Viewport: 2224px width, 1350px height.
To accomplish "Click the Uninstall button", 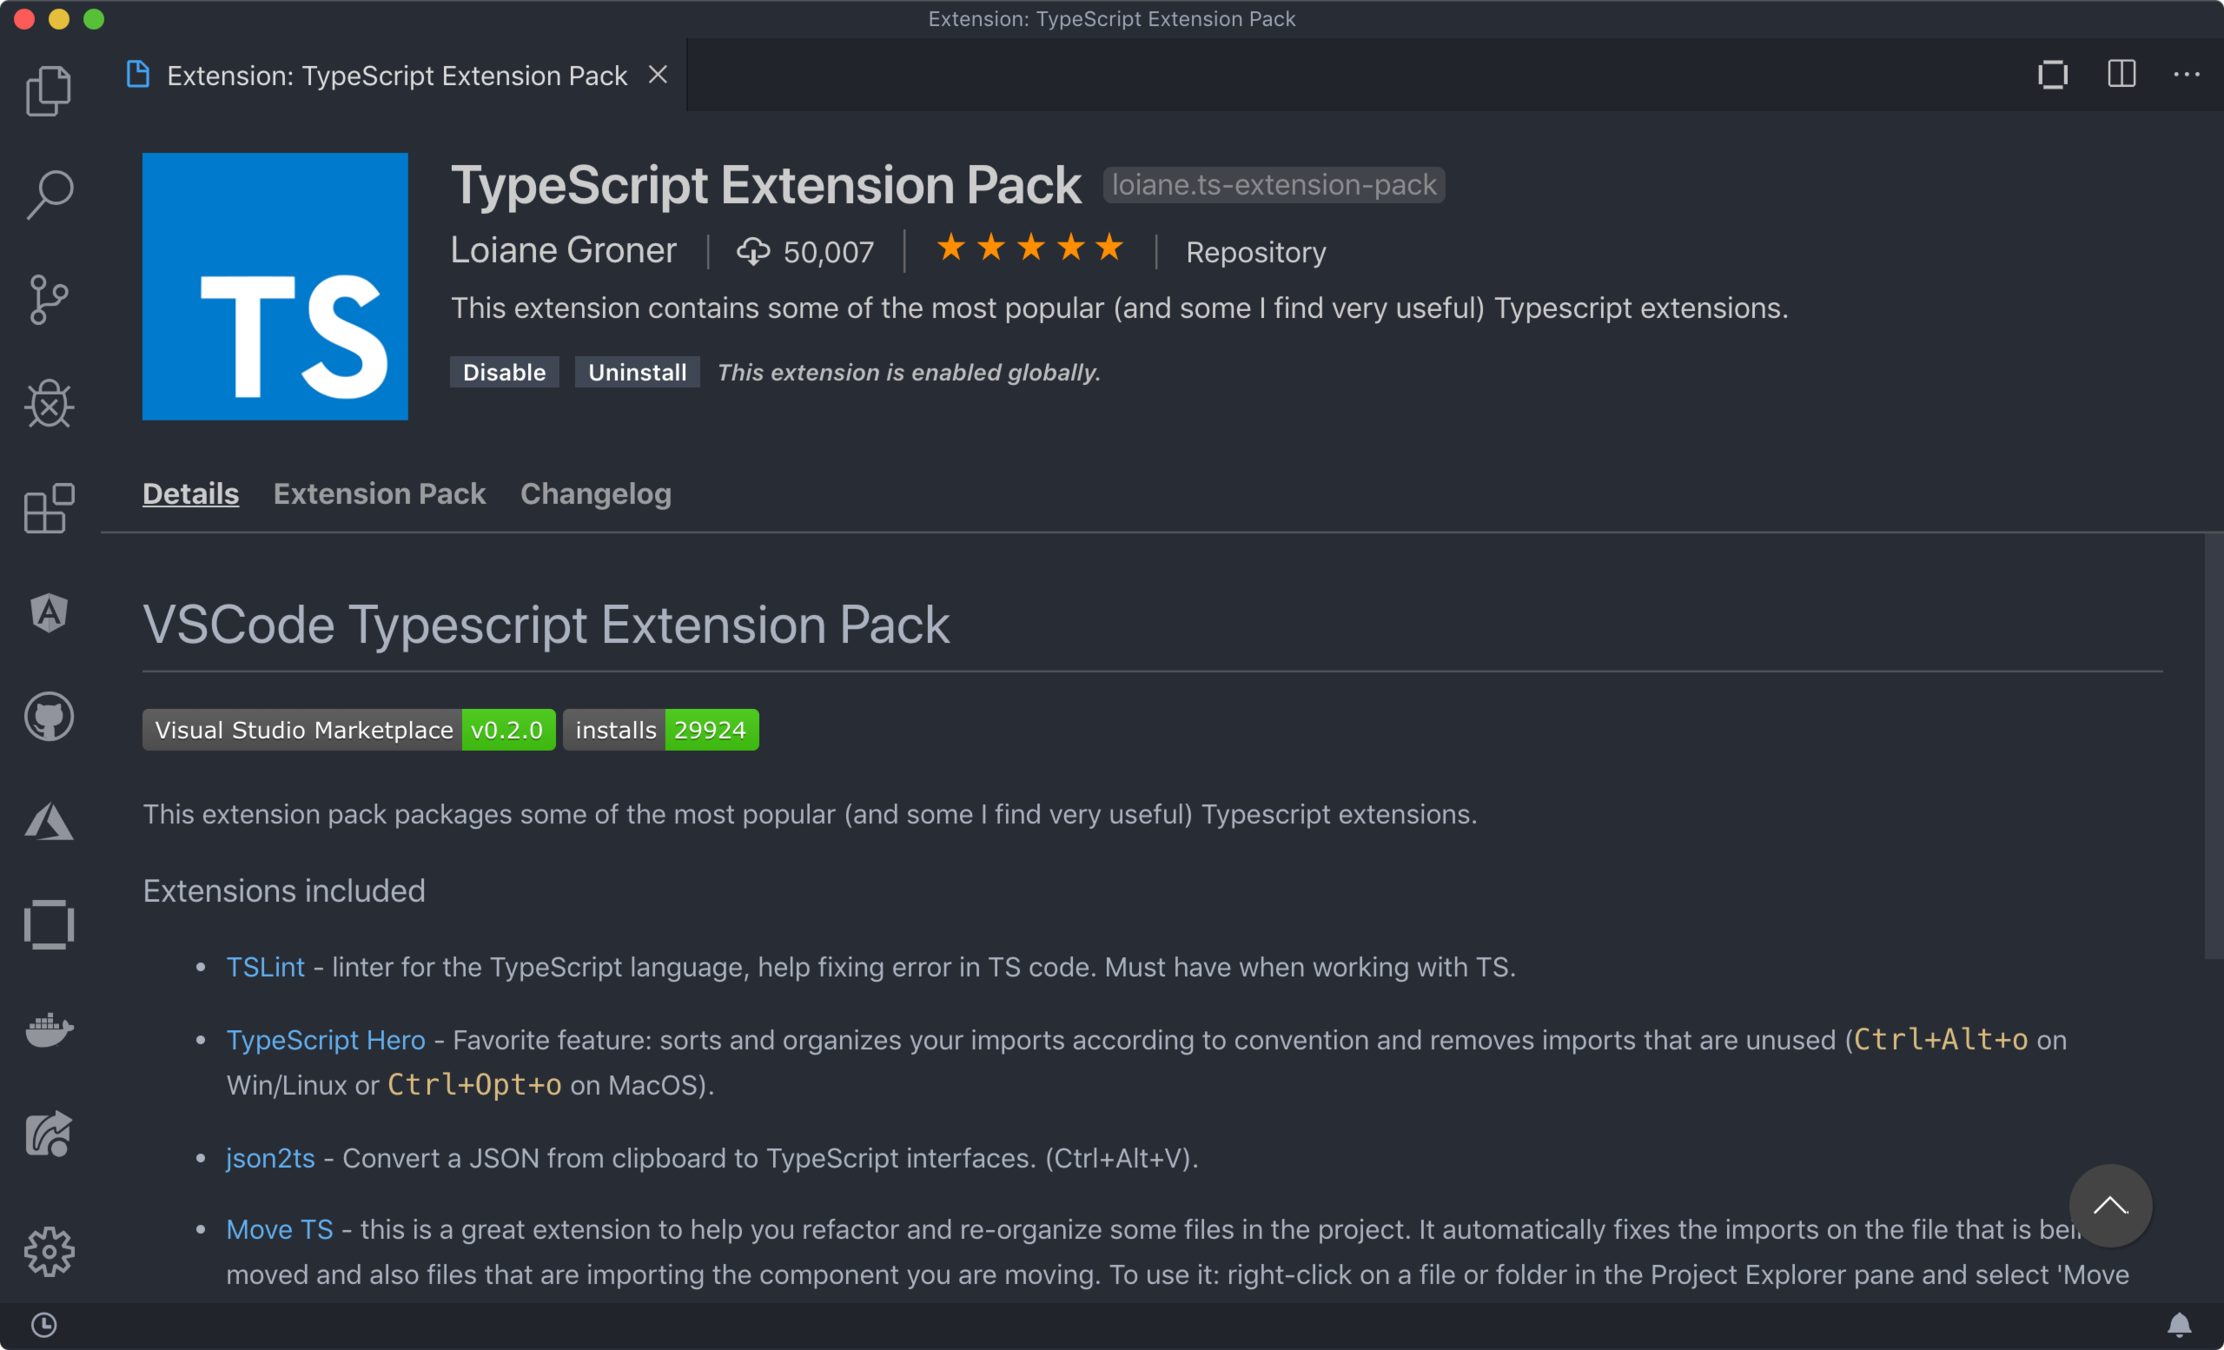I will (x=637, y=372).
